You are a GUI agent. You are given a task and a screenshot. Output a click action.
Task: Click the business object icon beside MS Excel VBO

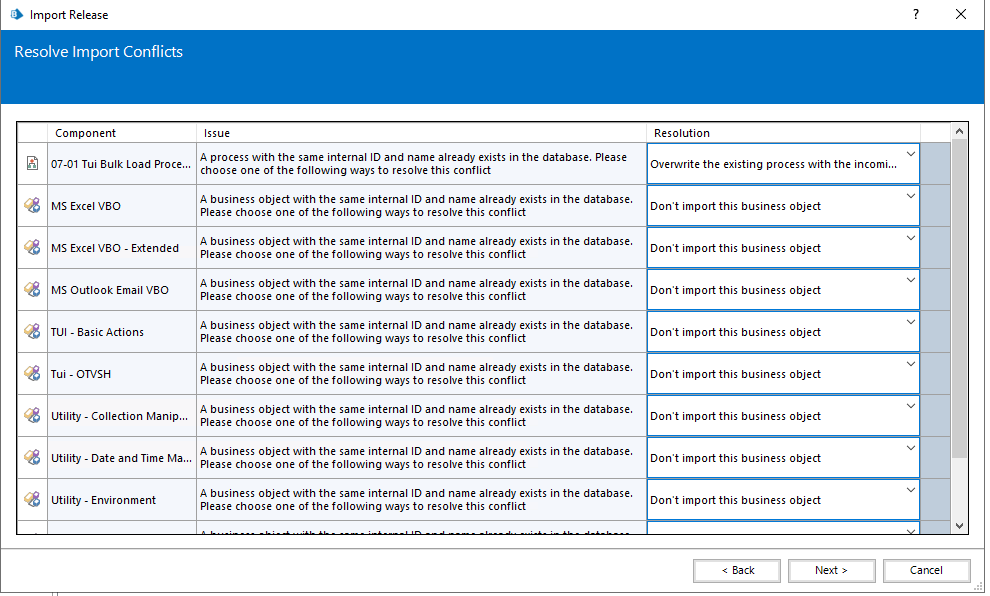(32, 206)
